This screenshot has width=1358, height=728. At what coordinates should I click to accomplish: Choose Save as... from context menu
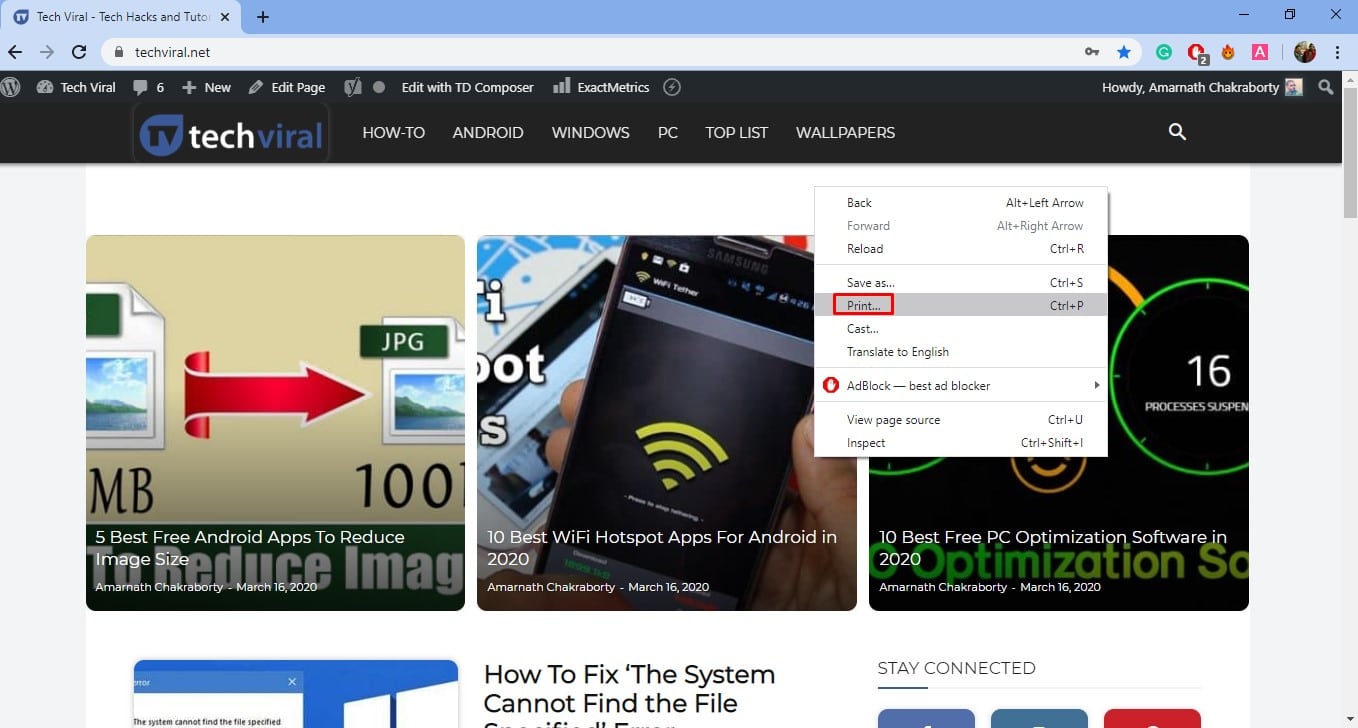960,283
